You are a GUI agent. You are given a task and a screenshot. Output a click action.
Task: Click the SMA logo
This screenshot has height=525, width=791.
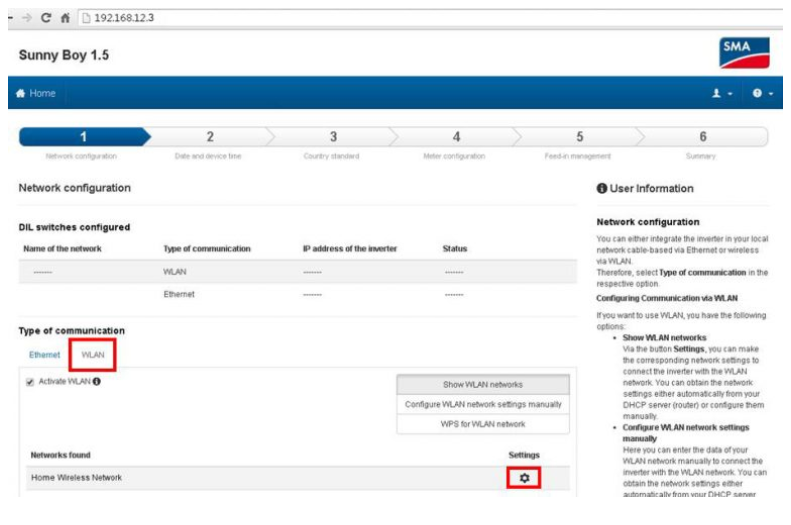pos(744,52)
